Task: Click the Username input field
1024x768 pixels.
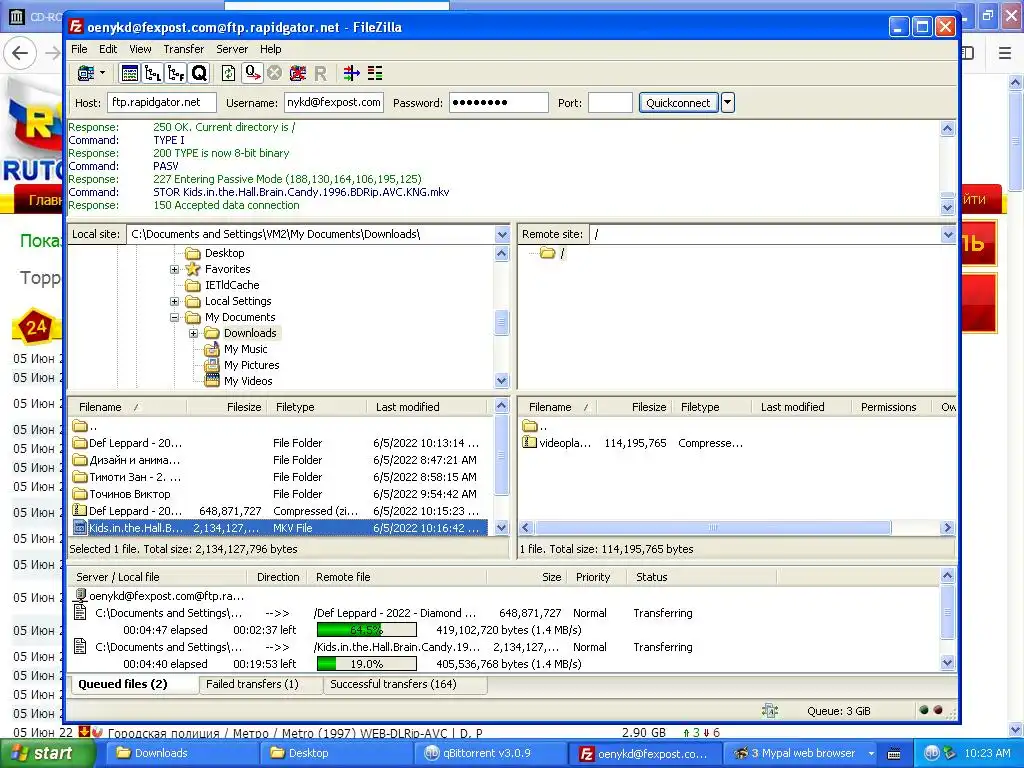Action: coord(334,103)
